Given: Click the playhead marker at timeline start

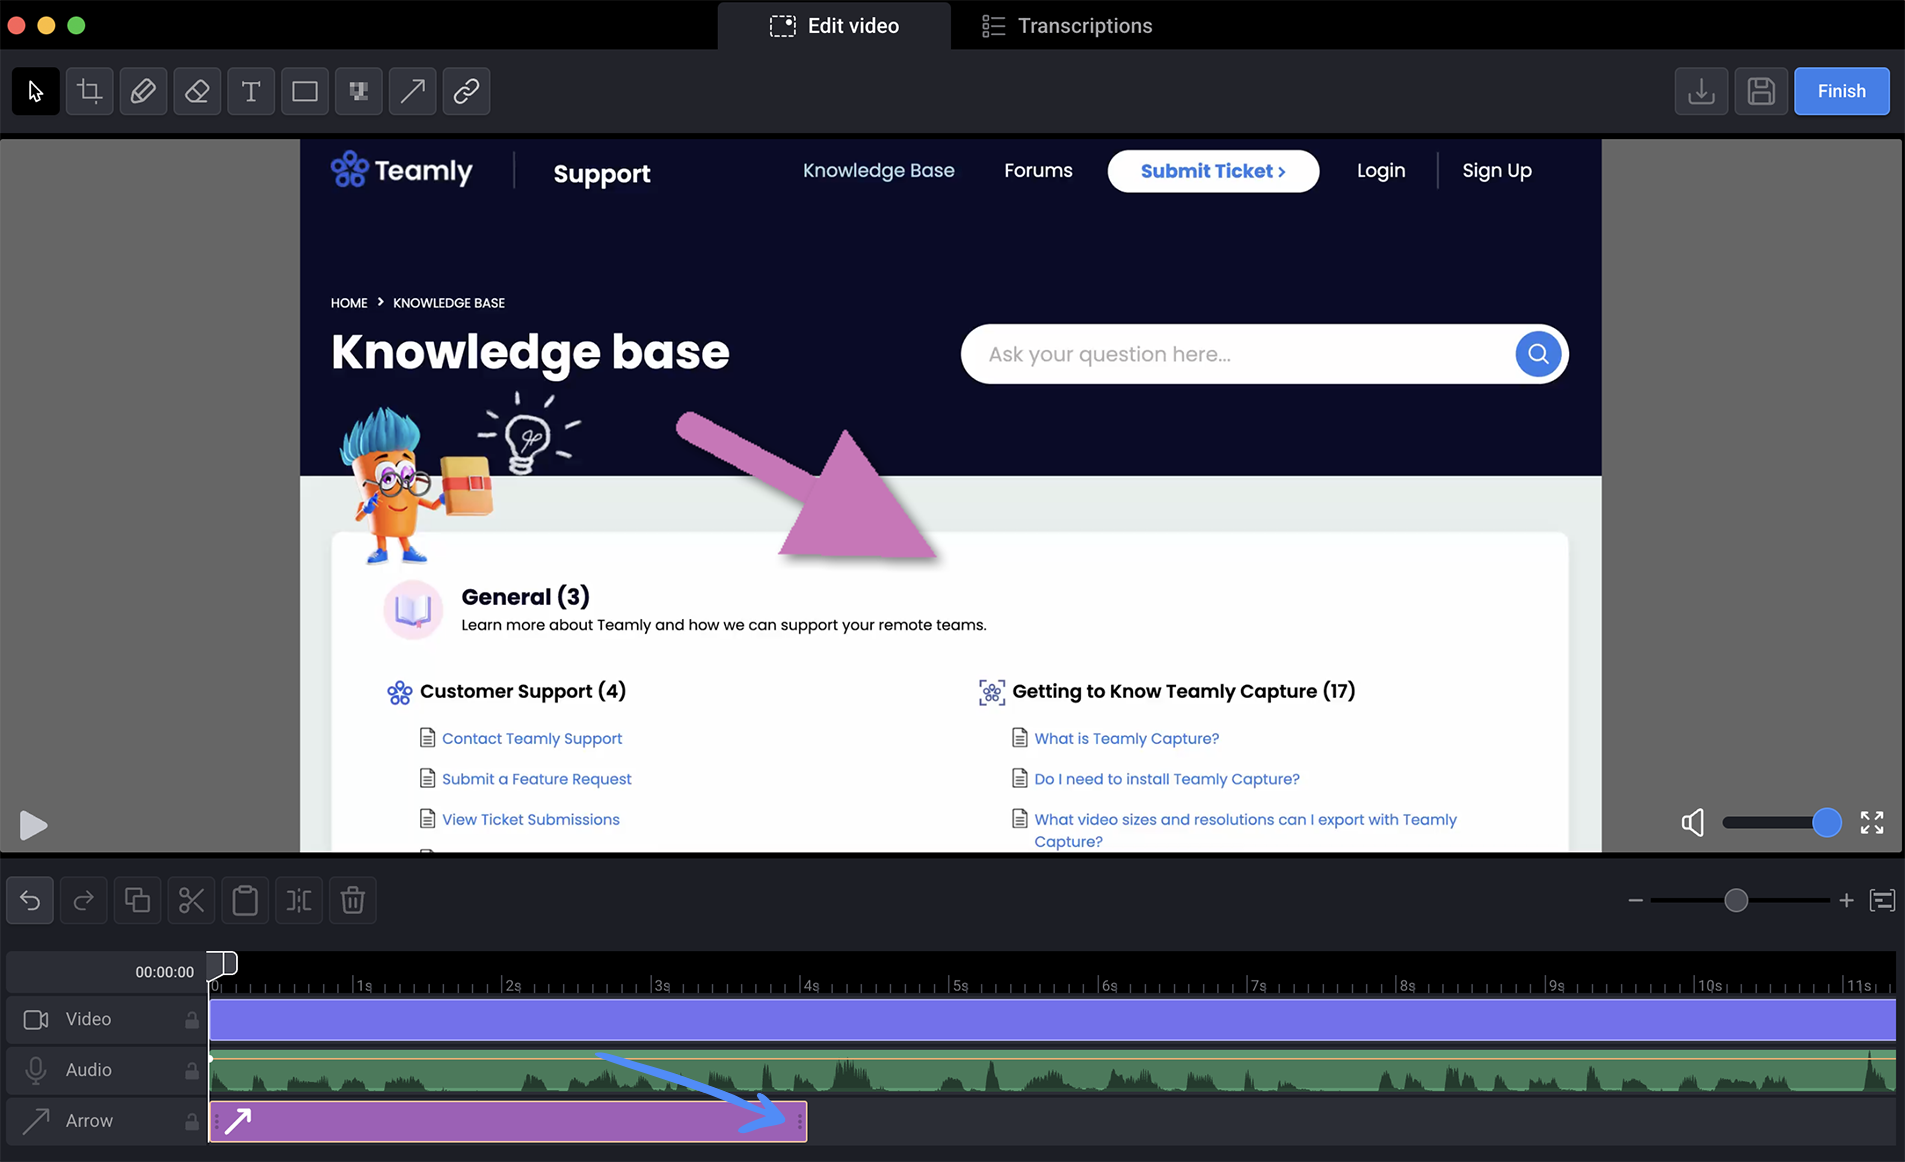Looking at the screenshot, I should click(222, 963).
